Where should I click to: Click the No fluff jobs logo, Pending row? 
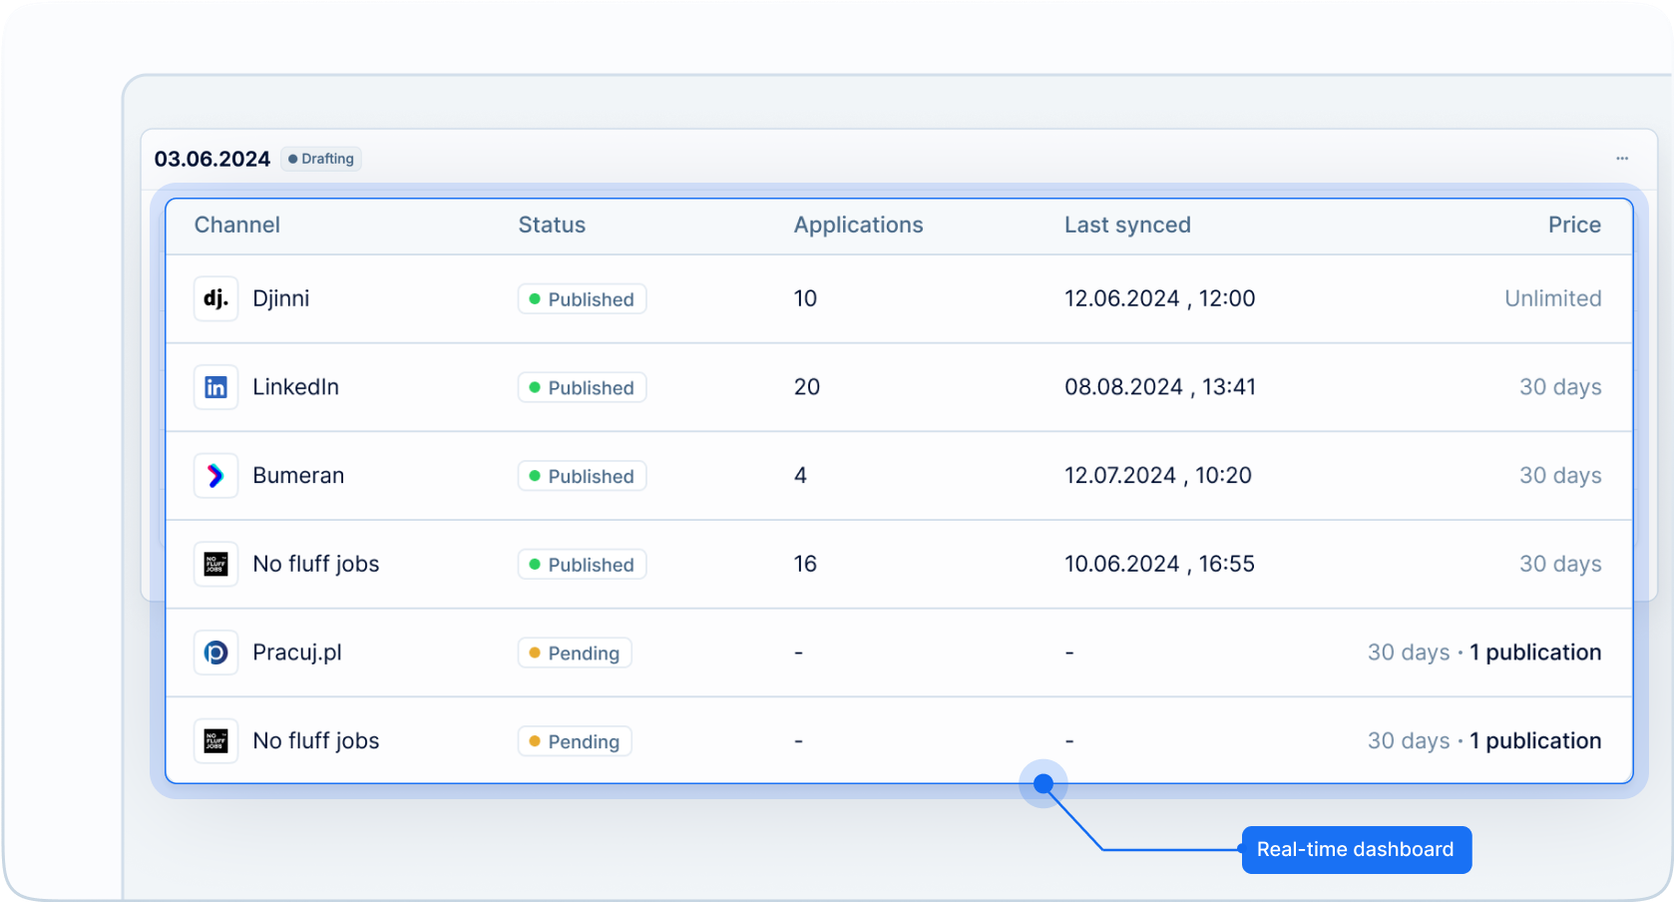tap(215, 741)
